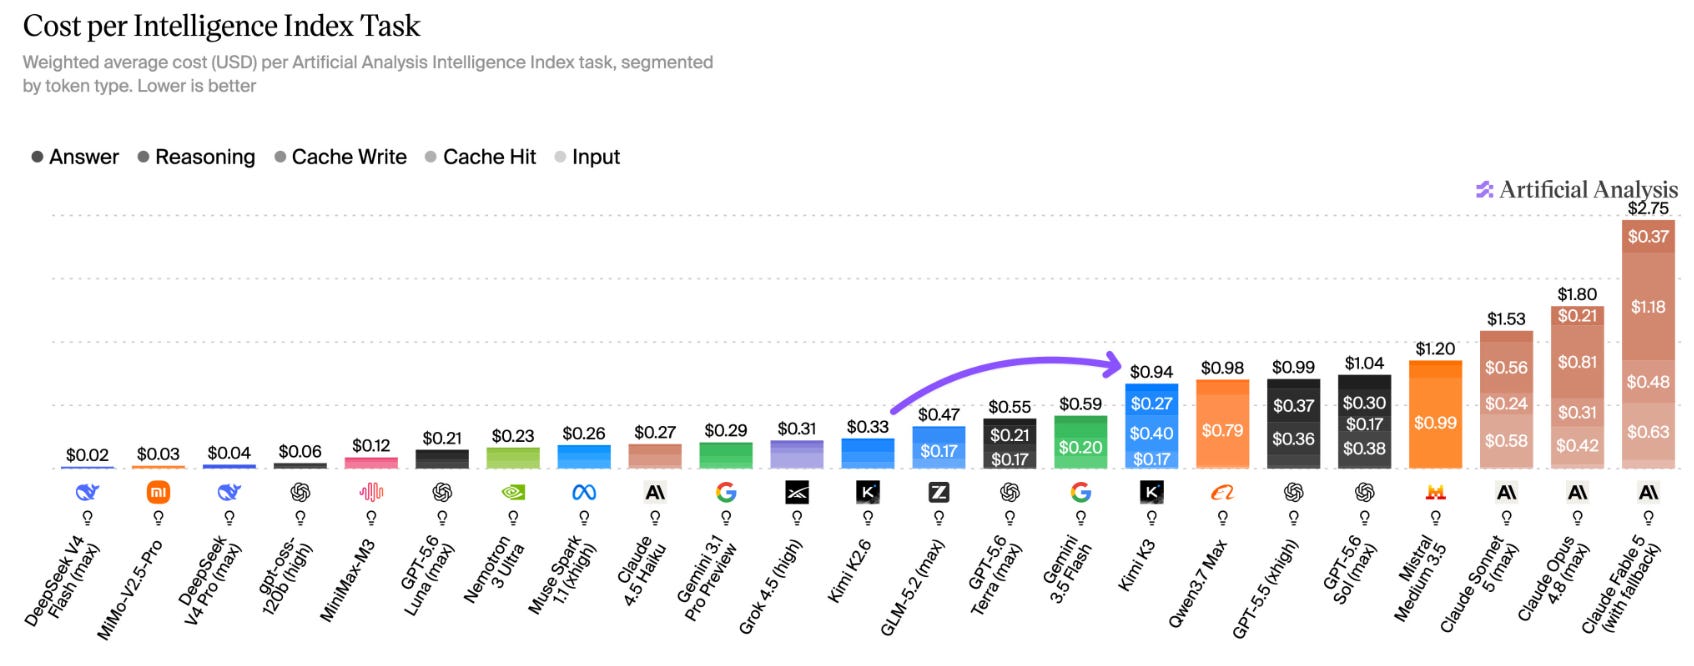Toggle the Cache Write legend item

point(340,157)
